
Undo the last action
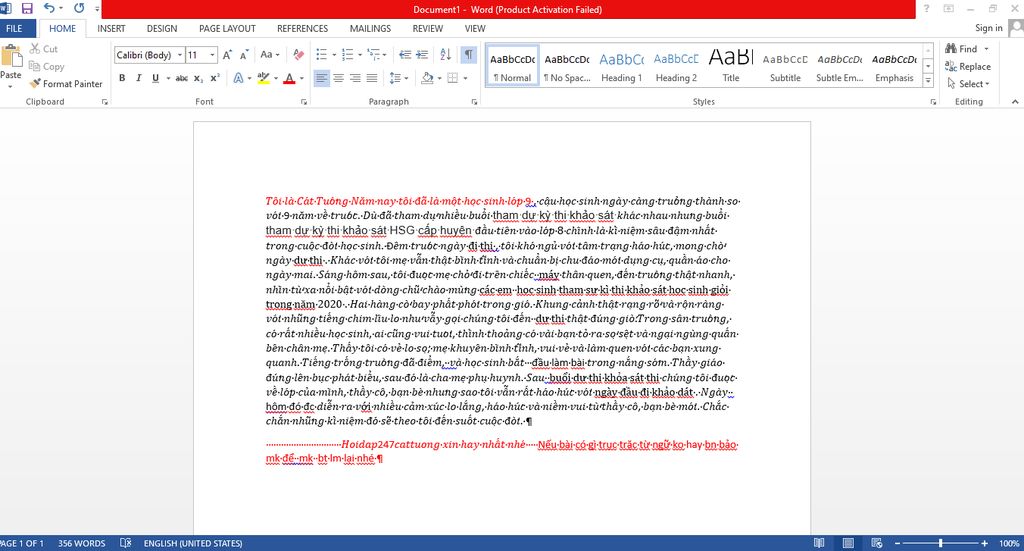49,8
